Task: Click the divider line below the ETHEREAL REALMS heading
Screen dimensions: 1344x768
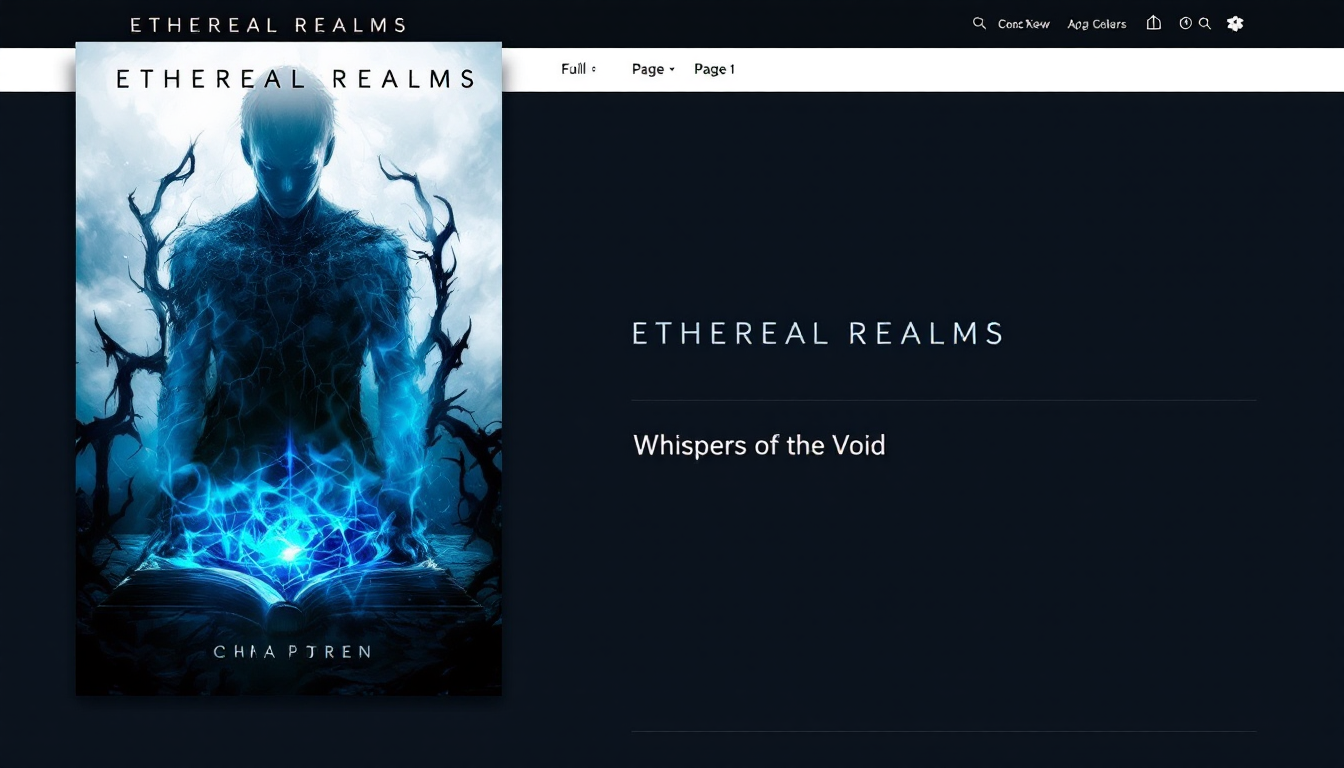Action: click(x=943, y=400)
